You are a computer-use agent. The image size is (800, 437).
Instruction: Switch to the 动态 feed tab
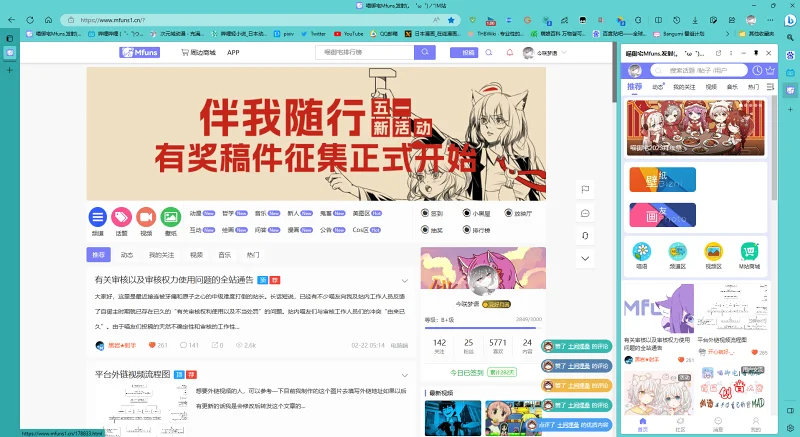(x=127, y=255)
